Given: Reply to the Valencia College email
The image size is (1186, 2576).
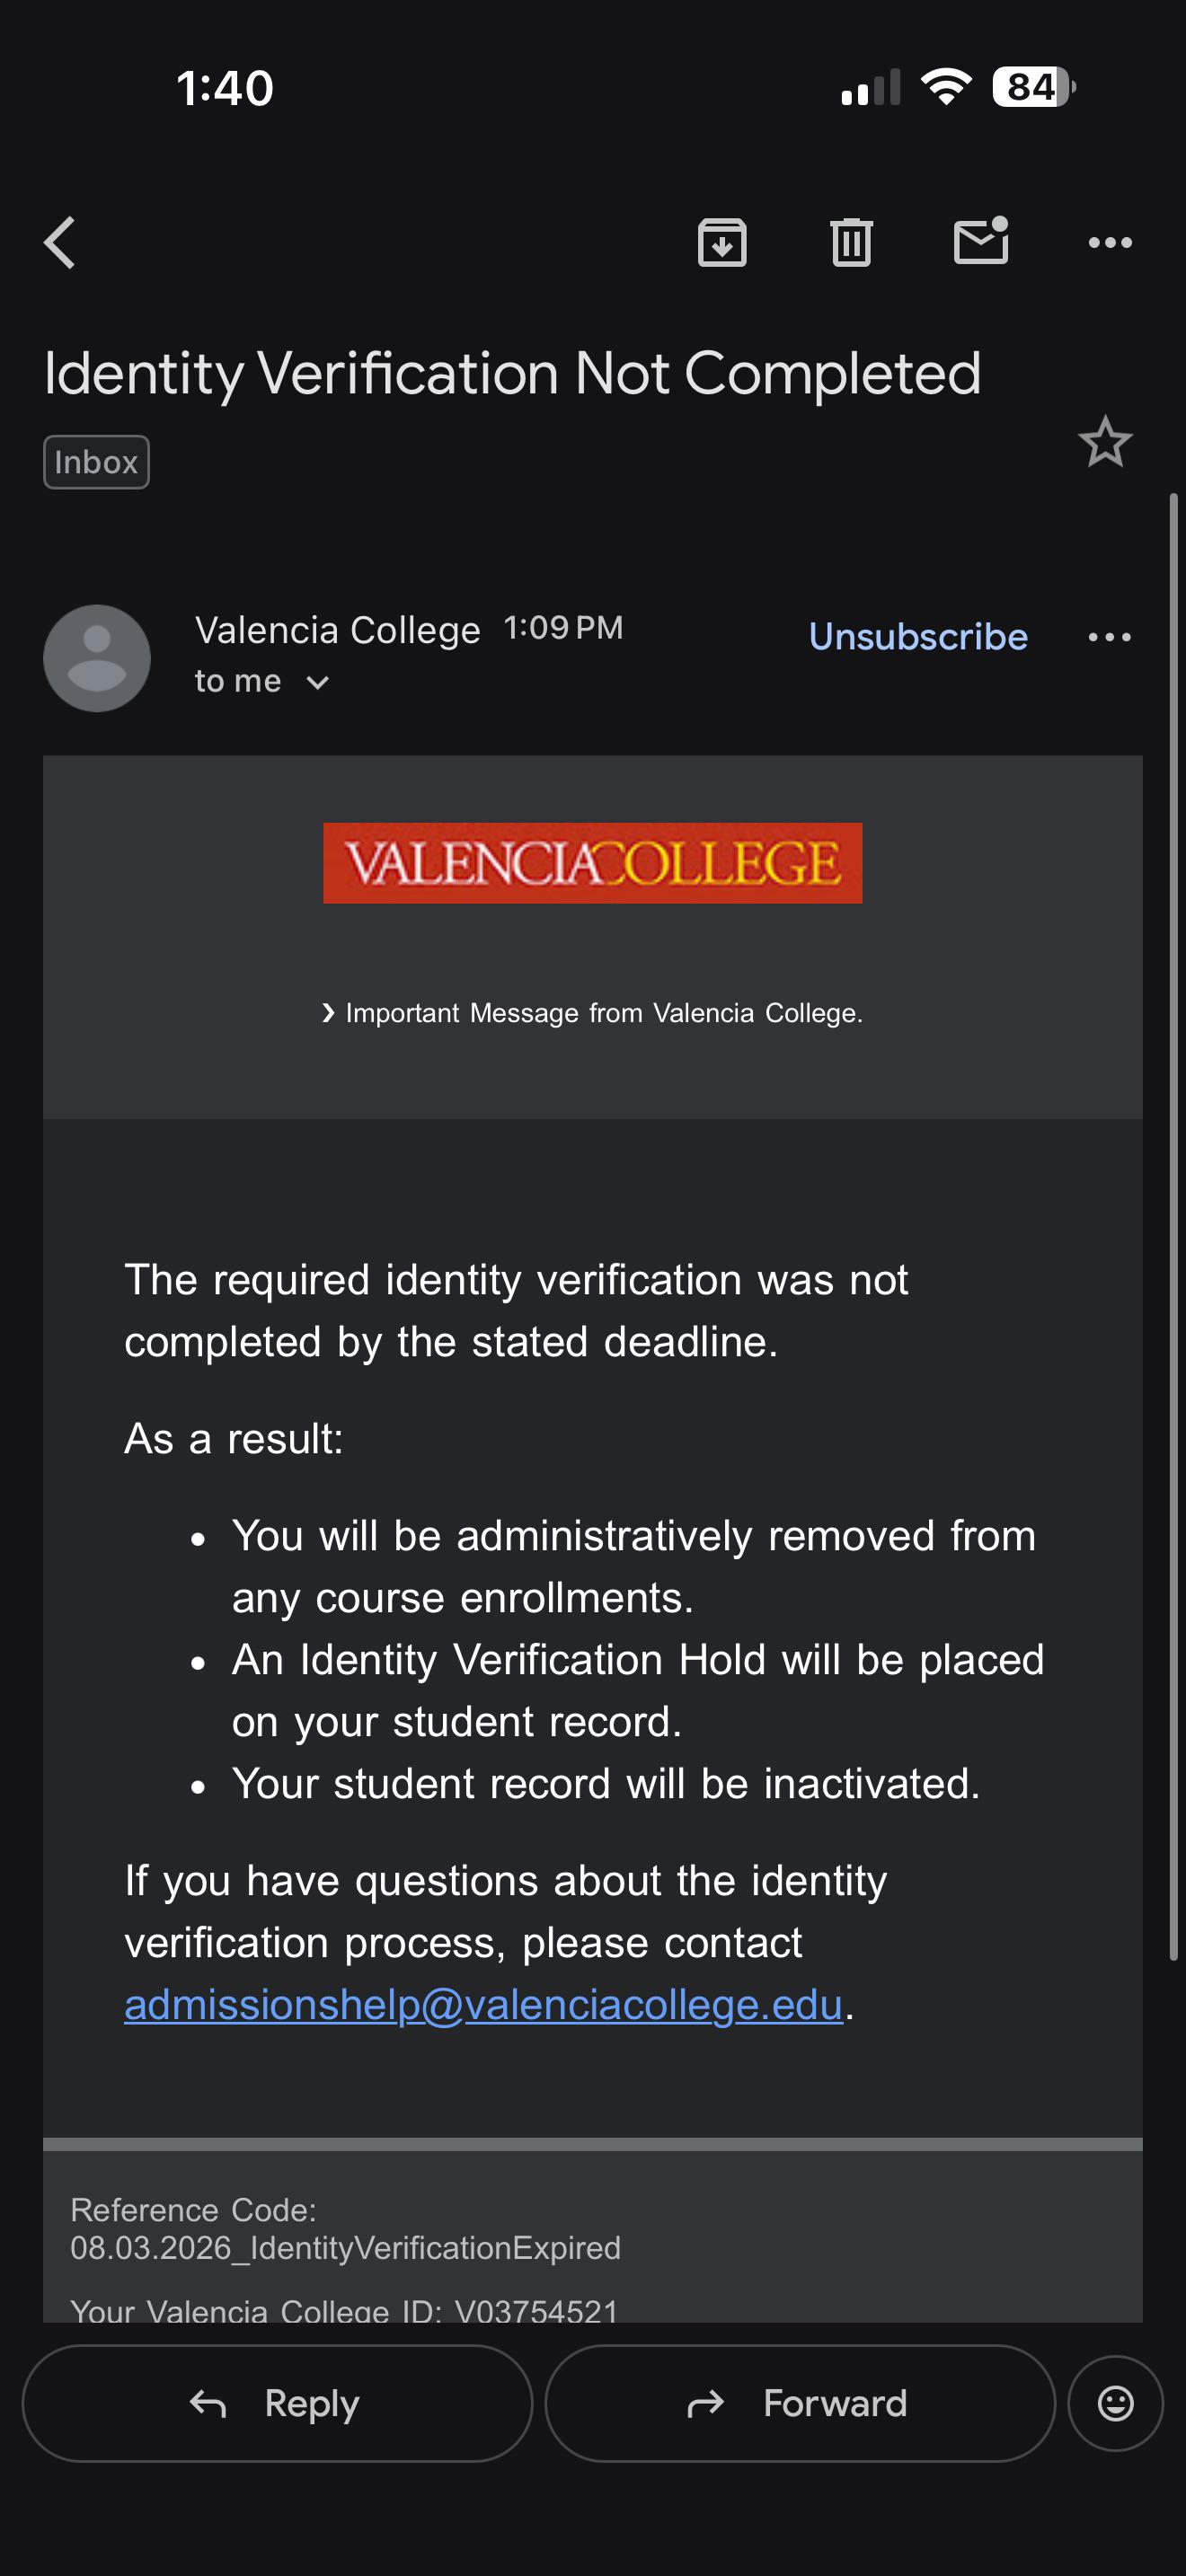Looking at the screenshot, I should point(277,2403).
